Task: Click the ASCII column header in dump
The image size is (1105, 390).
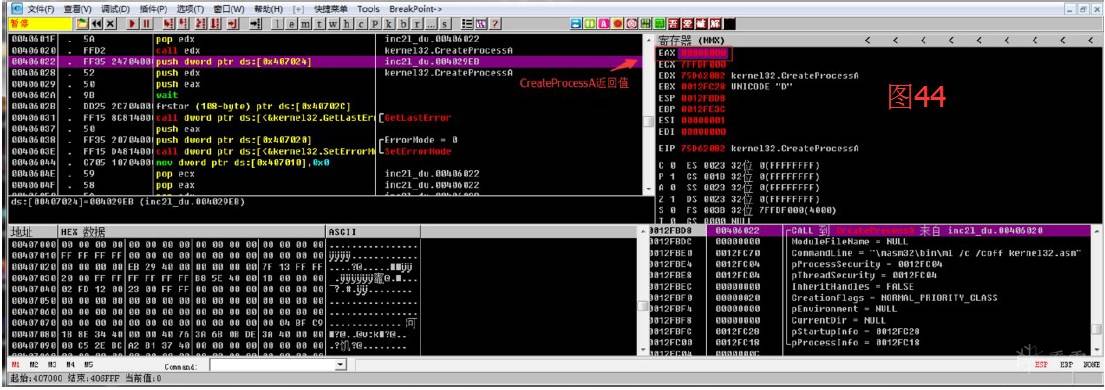Action: pos(373,232)
